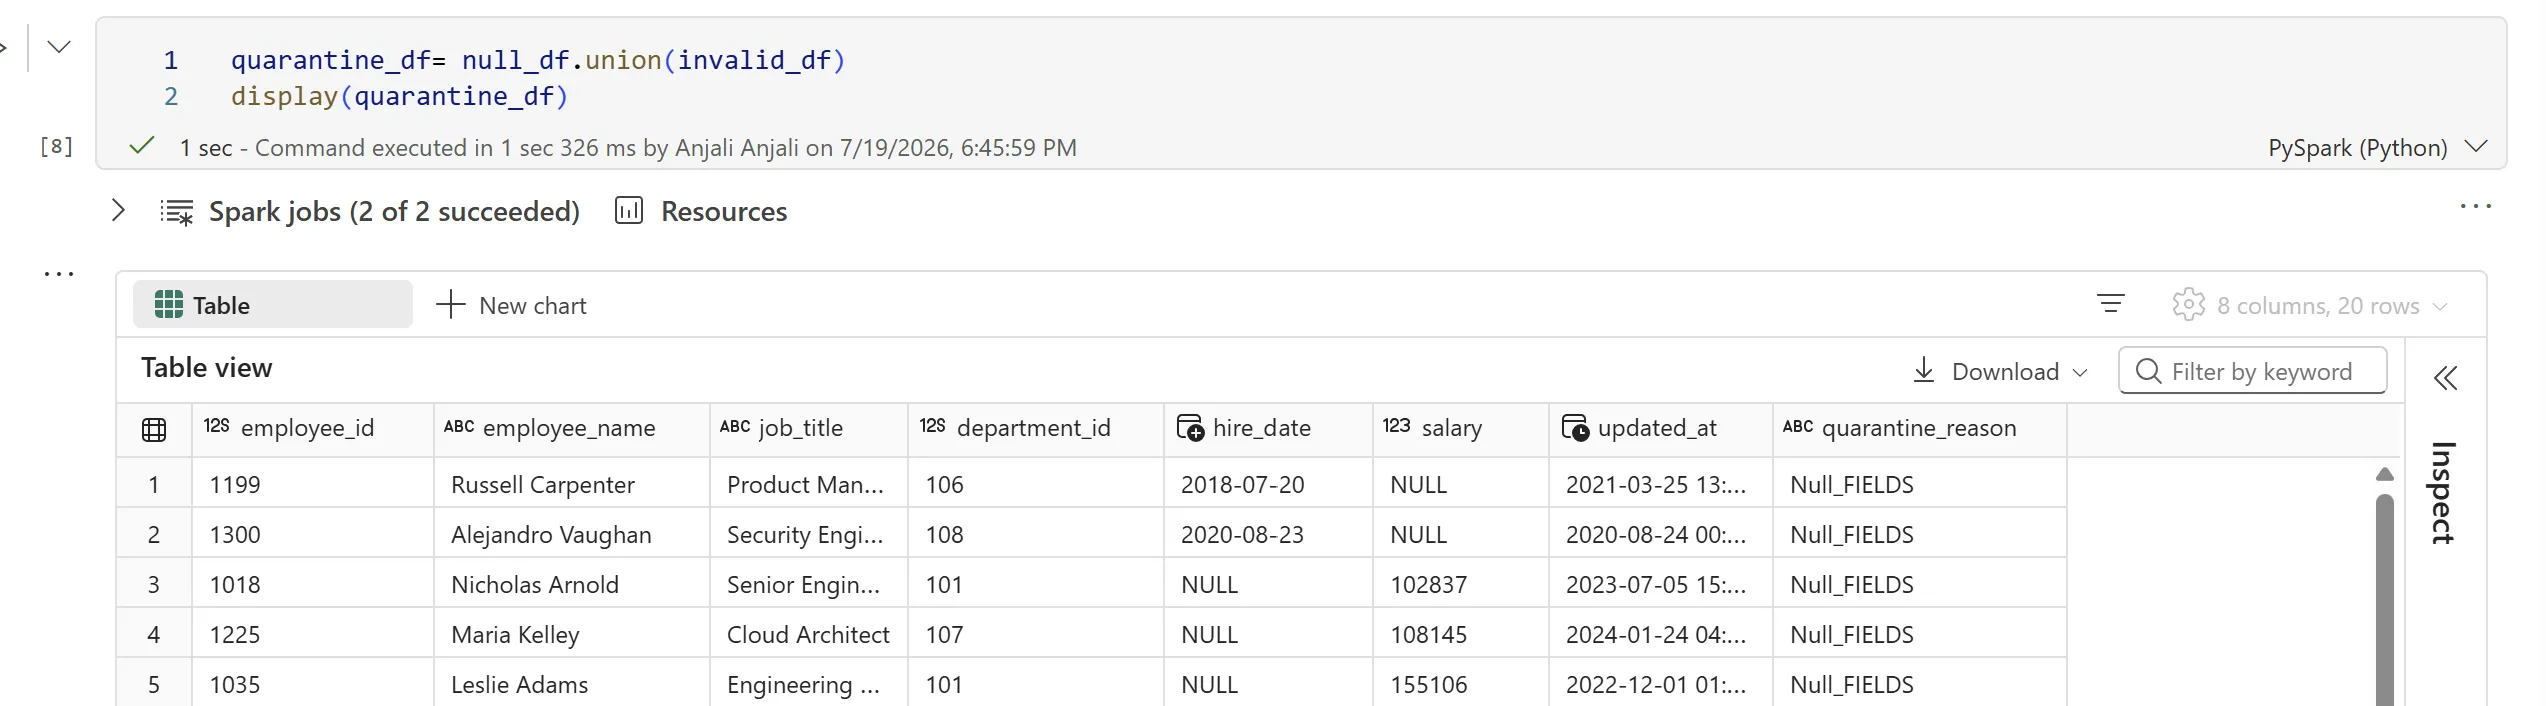This screenshot has width=2546, height=706.
Task: Click job title 'Cloud Architect'
Action: pos(808,635)
